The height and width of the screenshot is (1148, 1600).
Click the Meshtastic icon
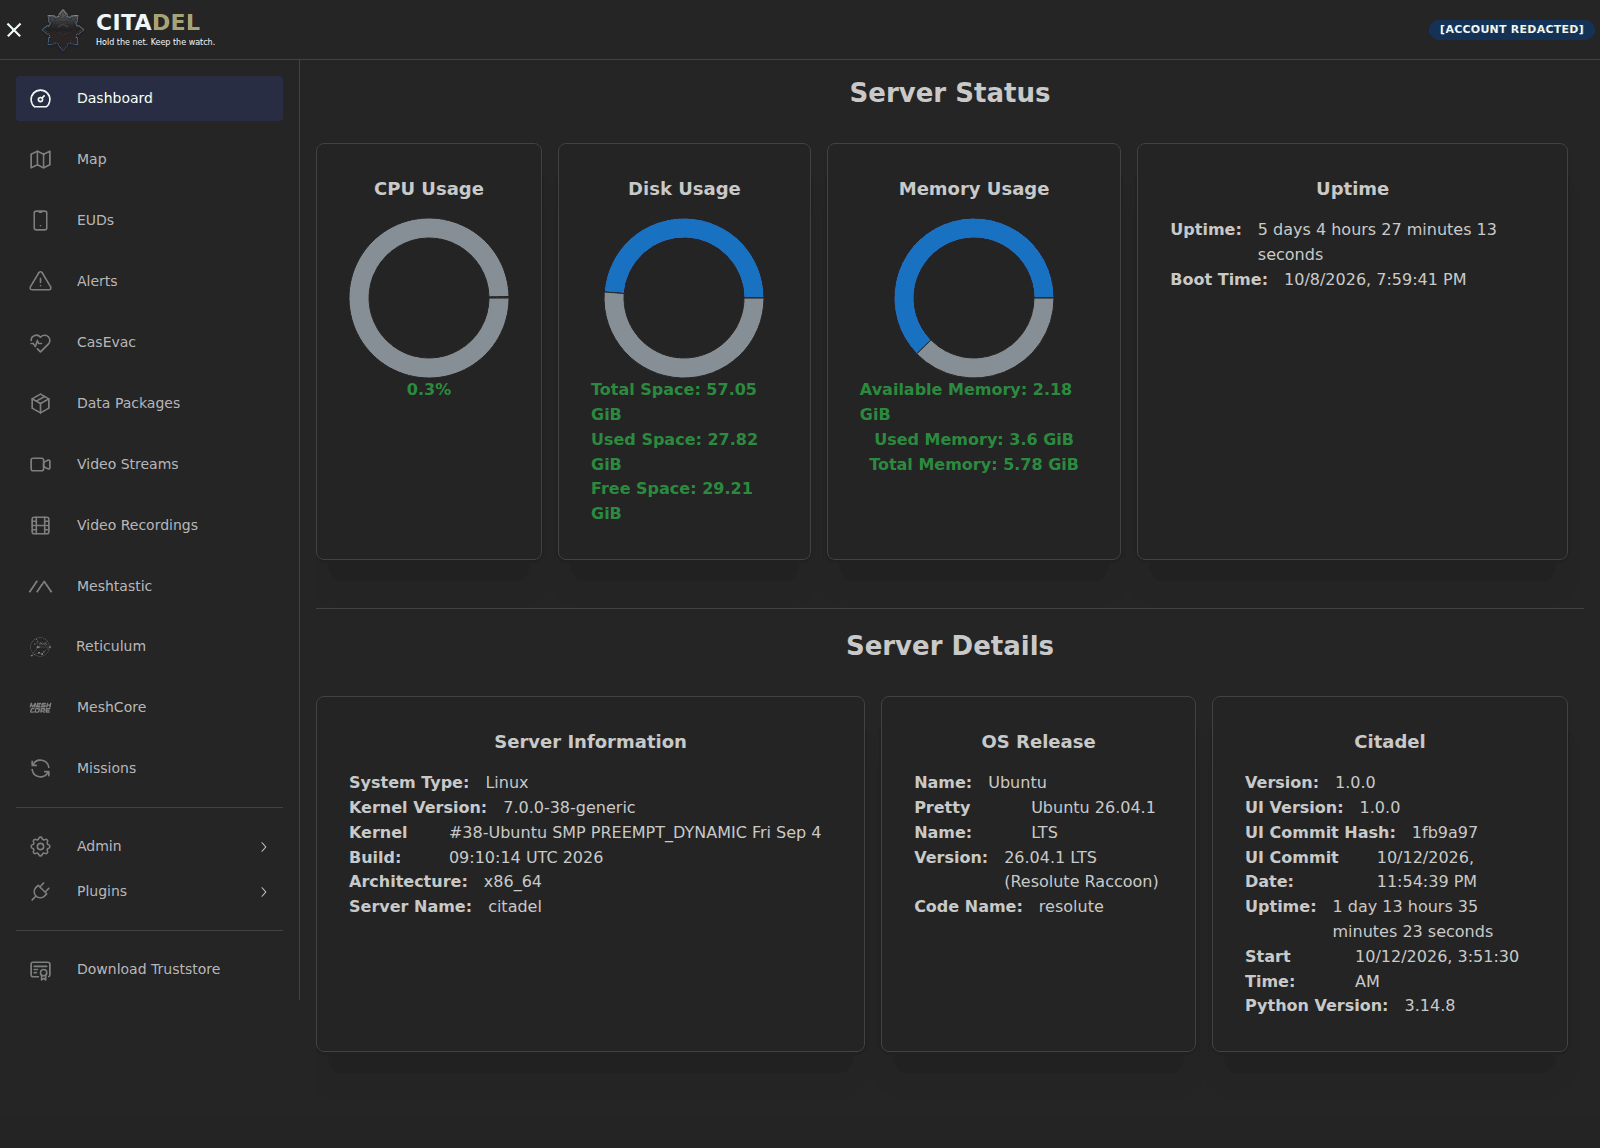40,586
